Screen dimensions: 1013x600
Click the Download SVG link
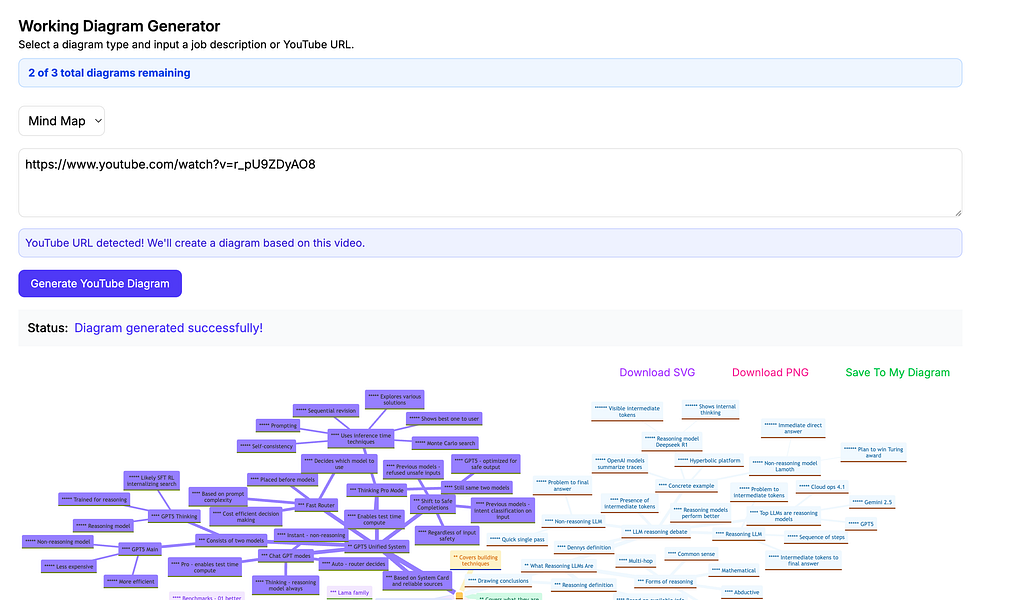point(656,371)
